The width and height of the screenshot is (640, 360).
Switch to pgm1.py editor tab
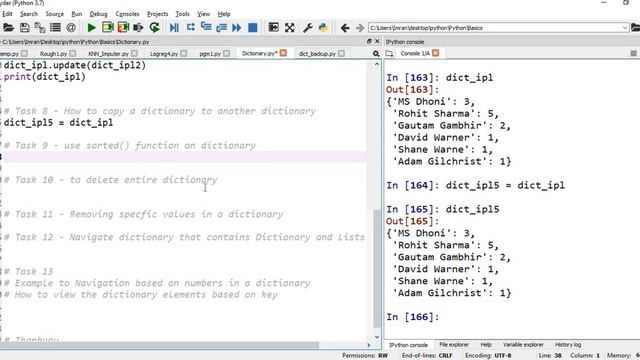210,53
